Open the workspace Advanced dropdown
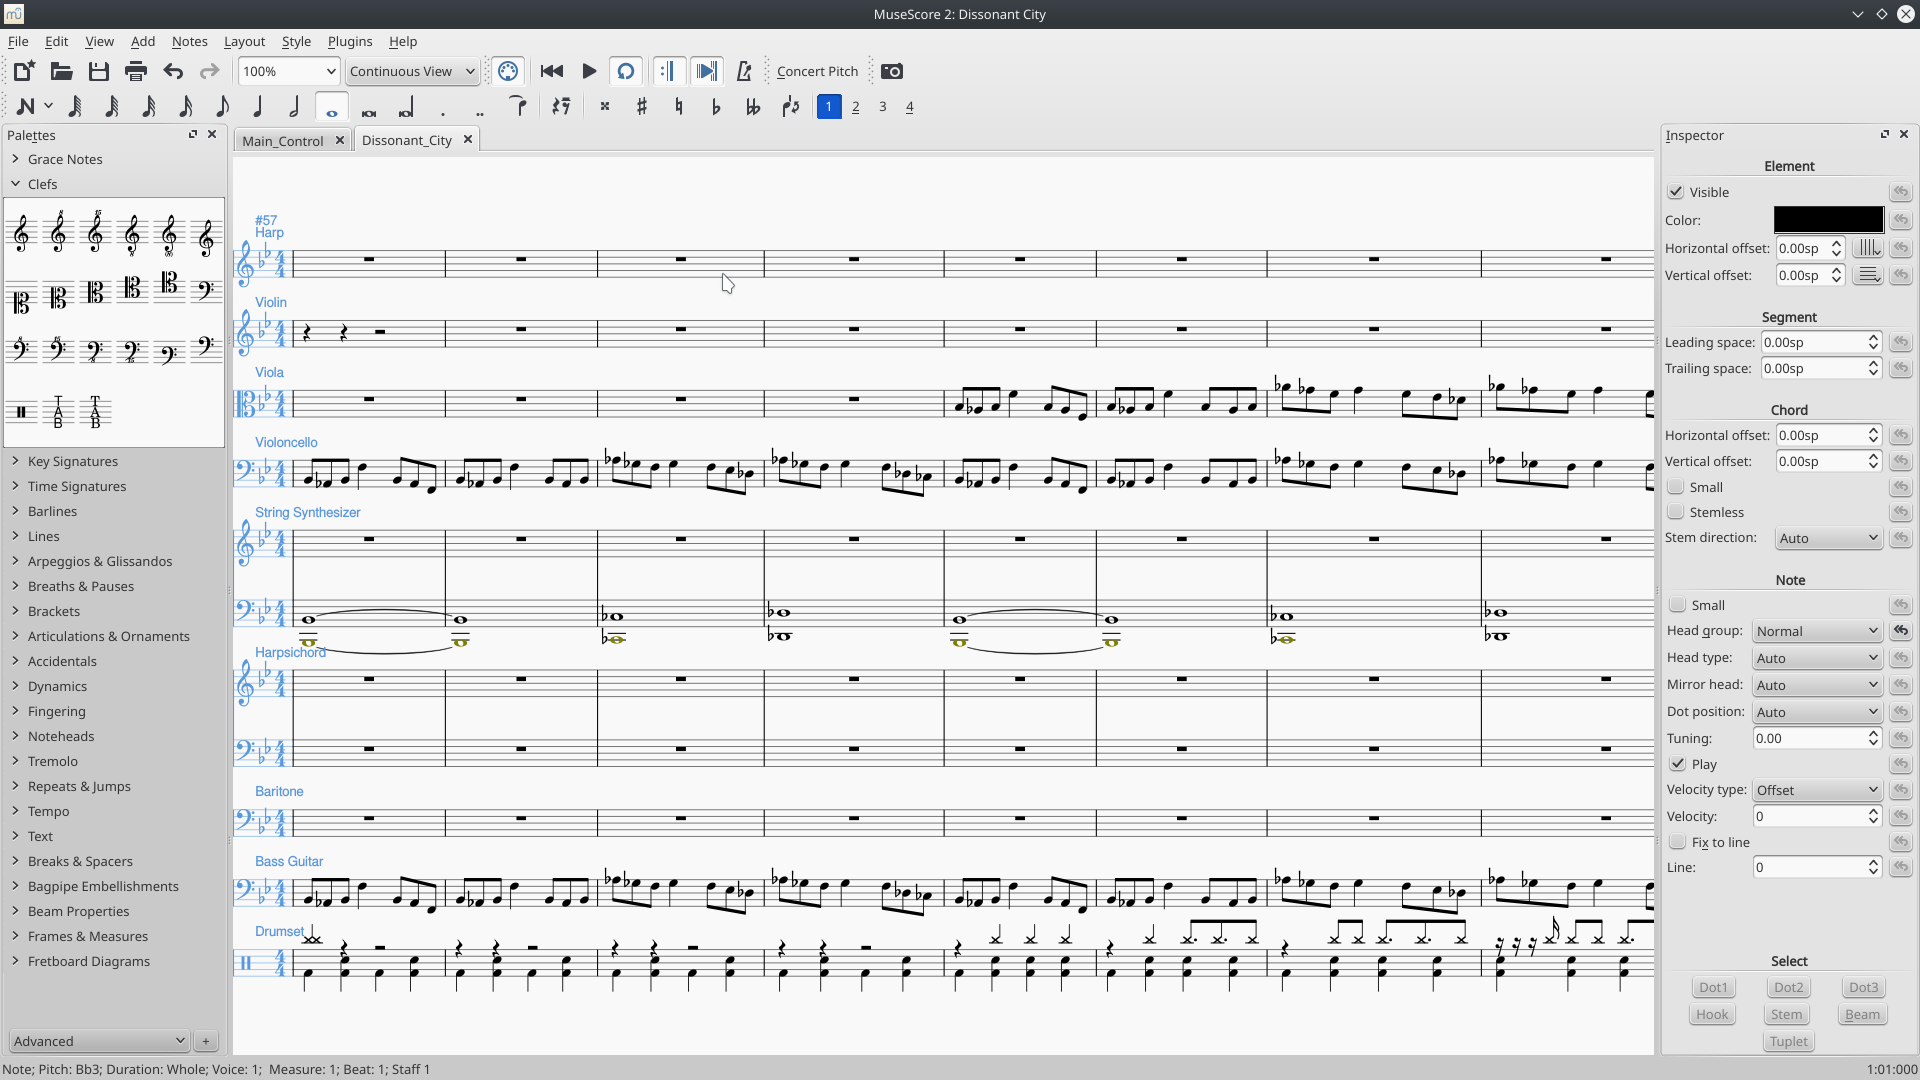1920x1080 pixels. click(x=98, y=1041)
